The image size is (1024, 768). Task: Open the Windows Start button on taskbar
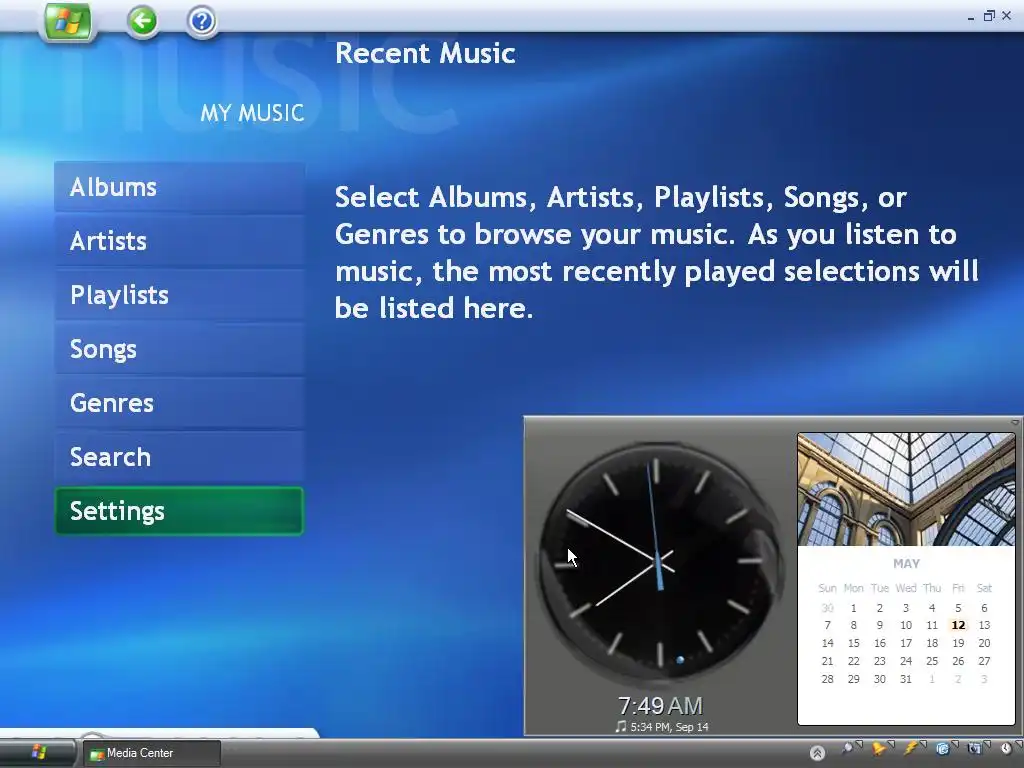(38, 753)
